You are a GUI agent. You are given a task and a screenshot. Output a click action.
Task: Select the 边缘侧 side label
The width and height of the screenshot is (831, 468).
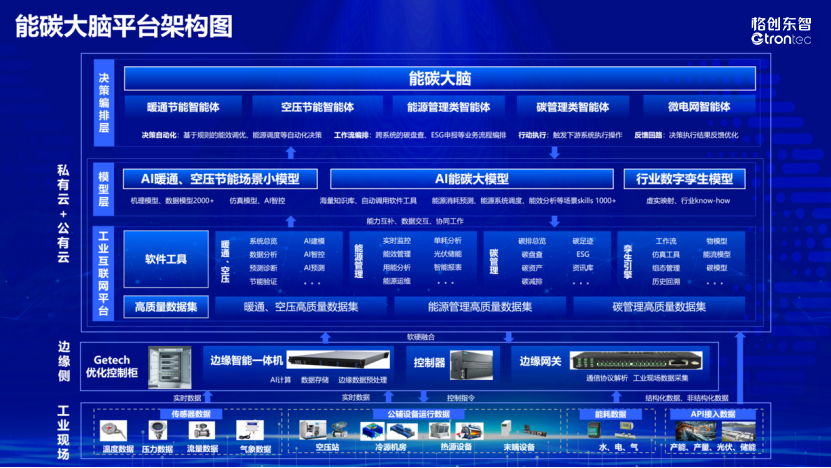coord(64,362)
